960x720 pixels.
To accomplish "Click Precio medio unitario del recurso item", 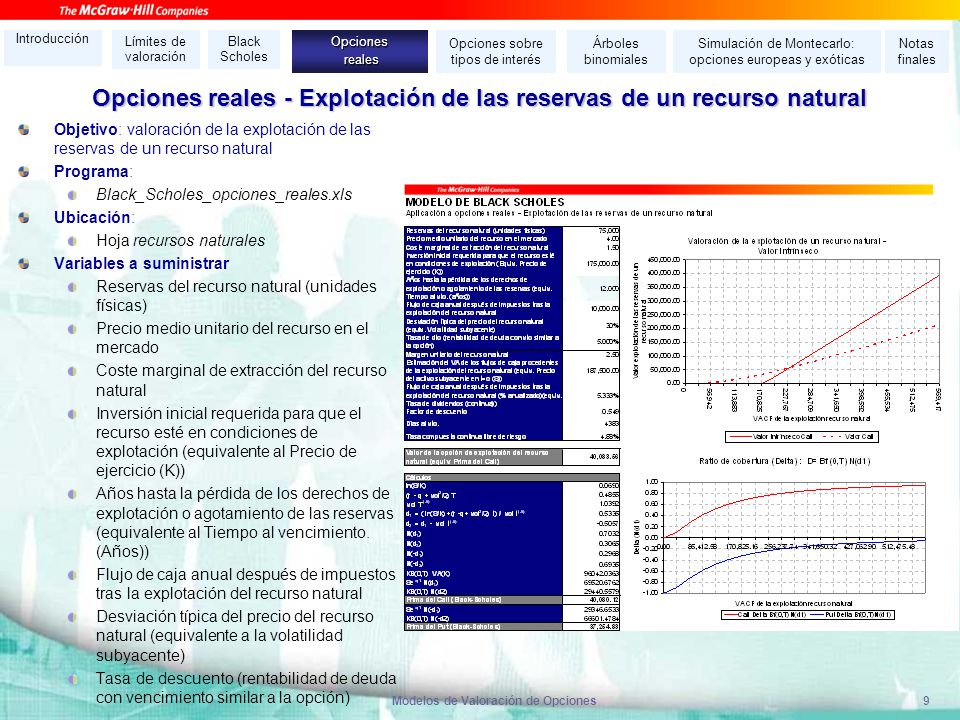I will point(232,338).
